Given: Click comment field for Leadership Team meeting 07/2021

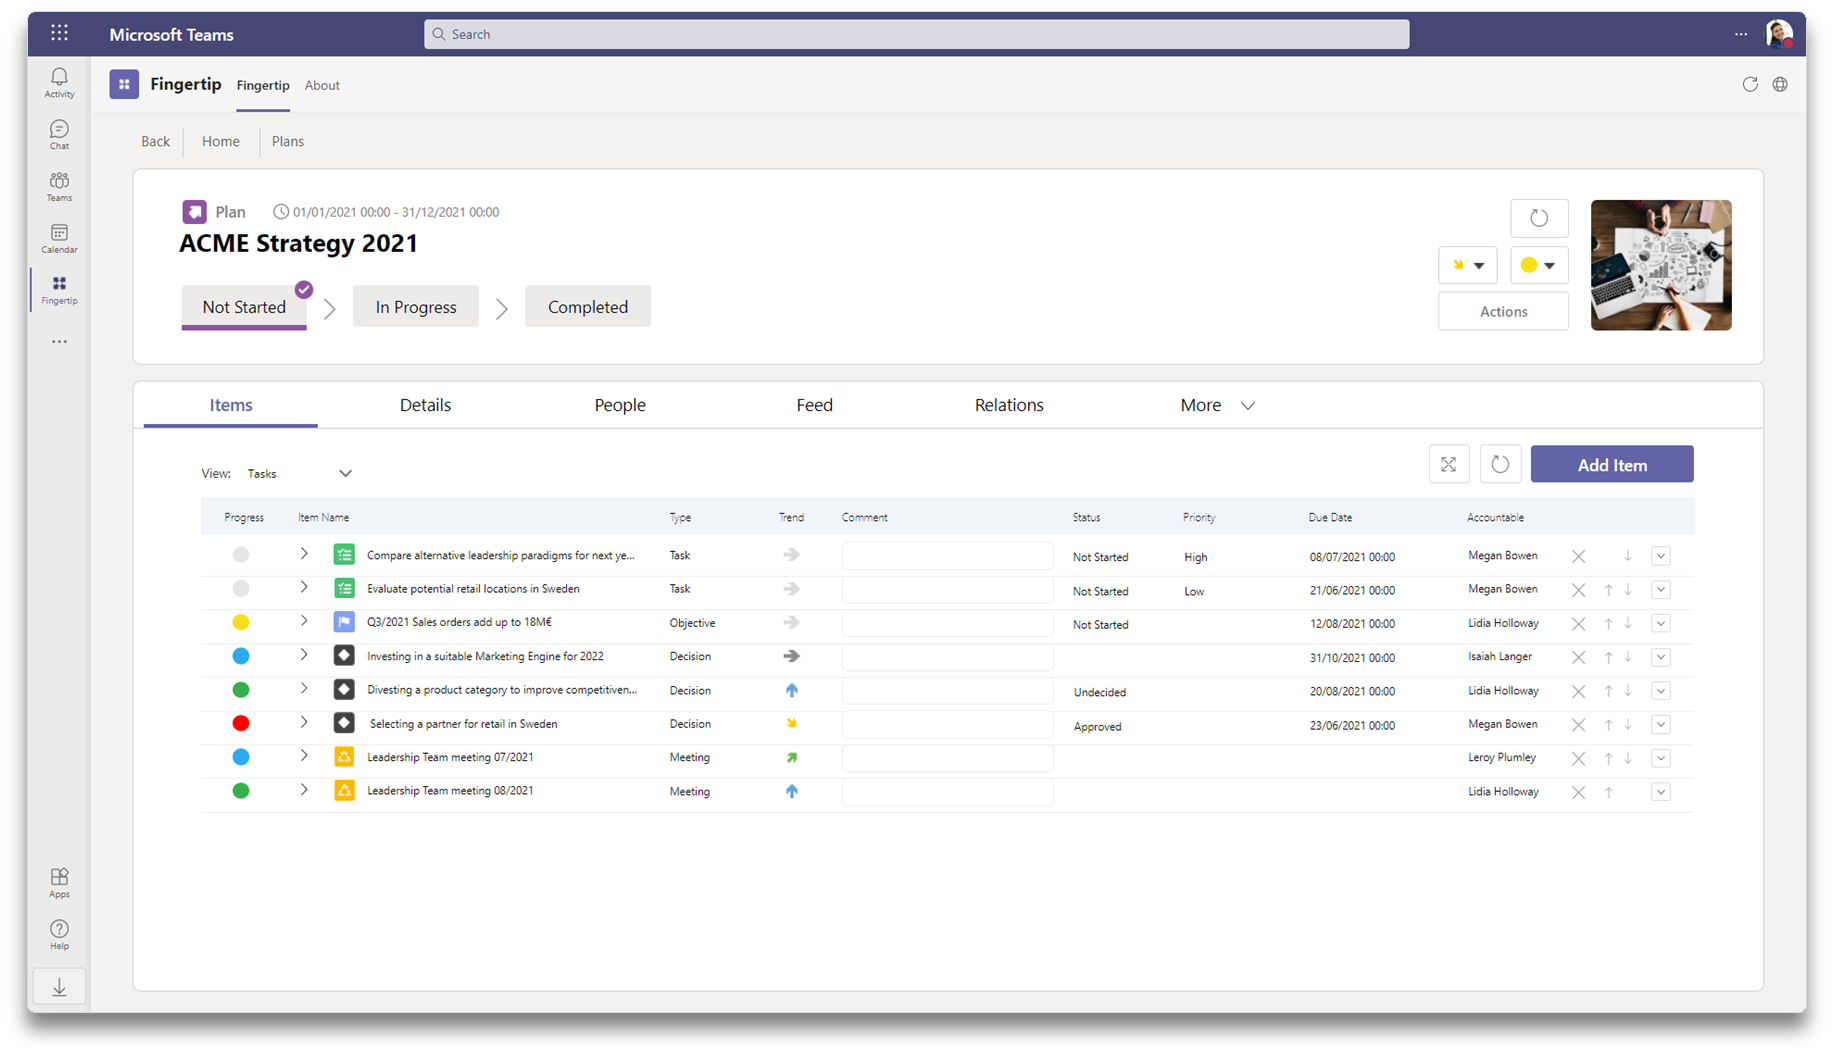Looking at the screenshot, I should tap(947, 758).
